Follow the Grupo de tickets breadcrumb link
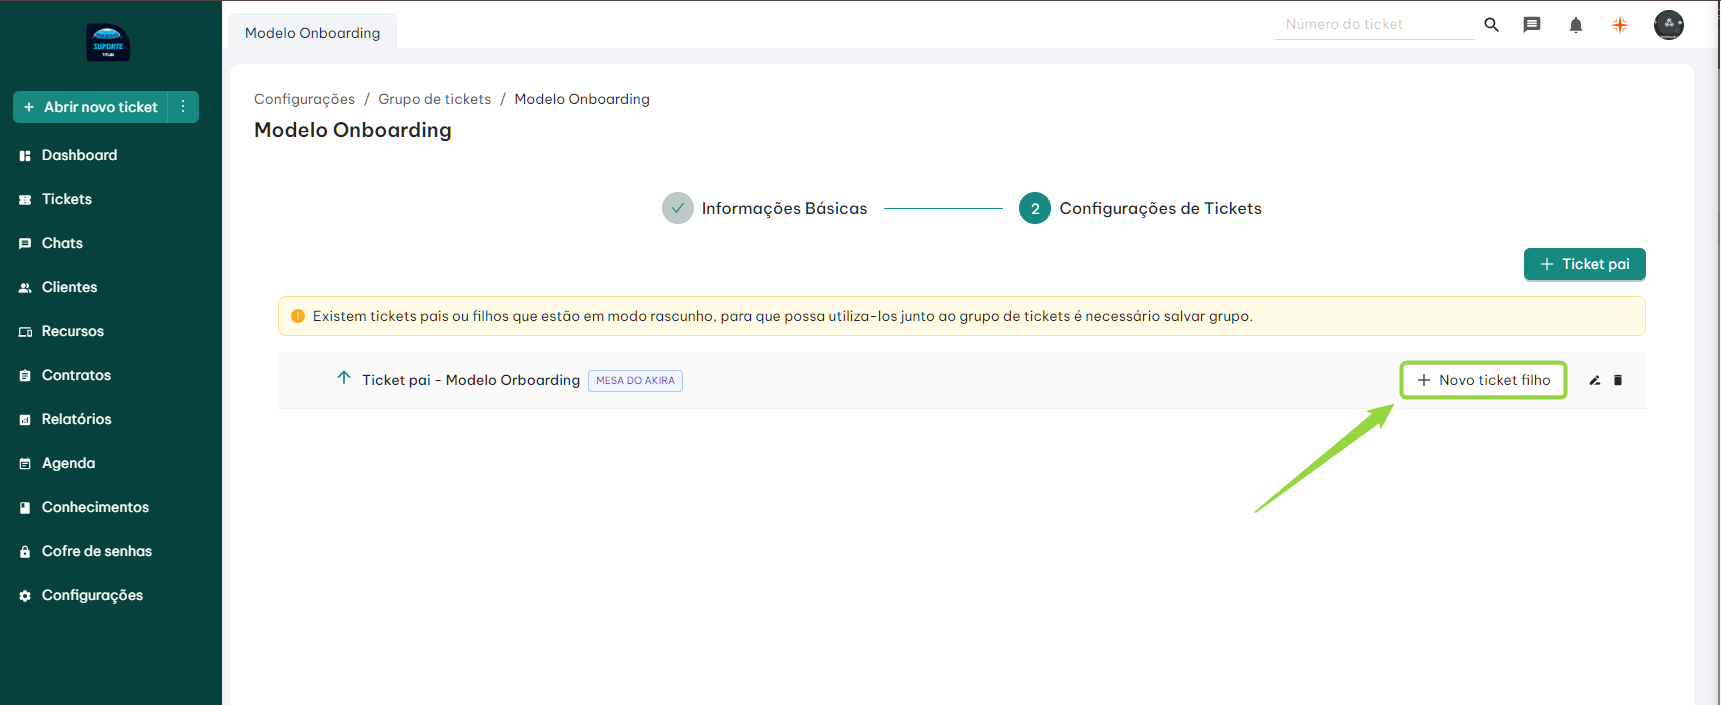The height and width of the screenshot is (705, 1721). pyautogui.click(x=434, y=99)
